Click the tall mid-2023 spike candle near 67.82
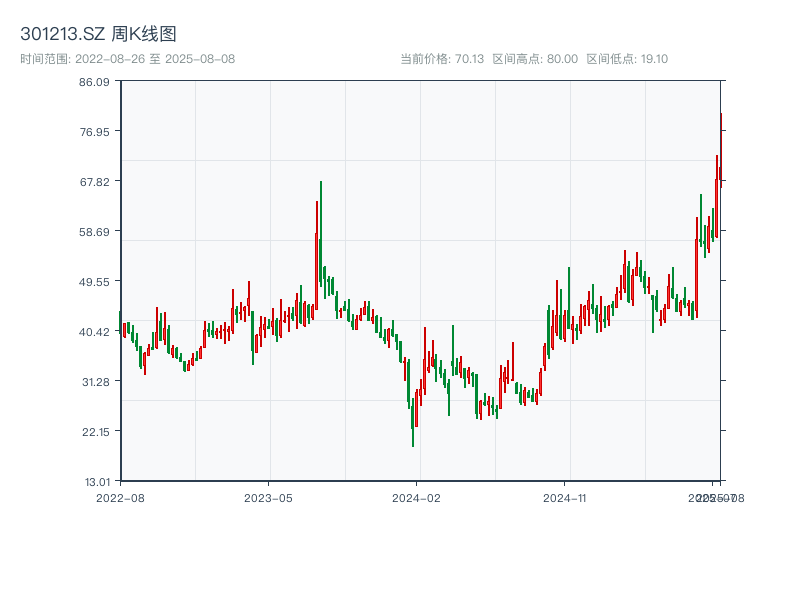The width and height of the screenshot is (800, 600). 321,233
